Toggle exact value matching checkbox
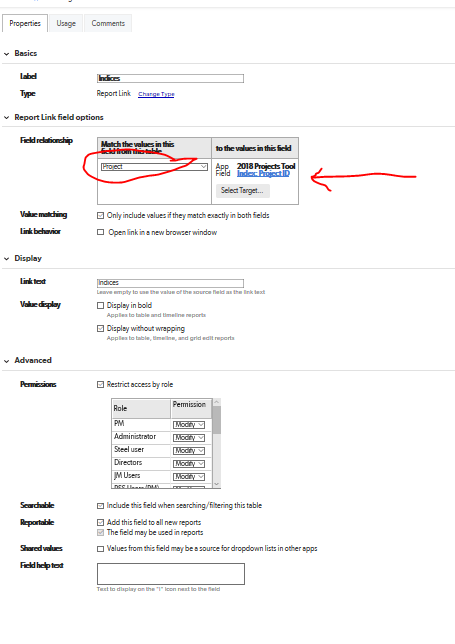The height and width of the screenshot is (644, 455). point(101,216)
